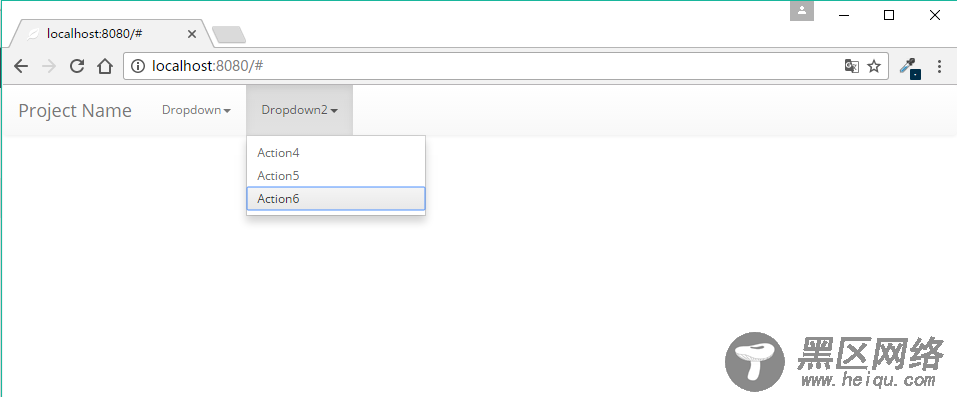The image size is (957, 397).
Task: Go back with the browser back arrow
Action: (x=21, y=66)
